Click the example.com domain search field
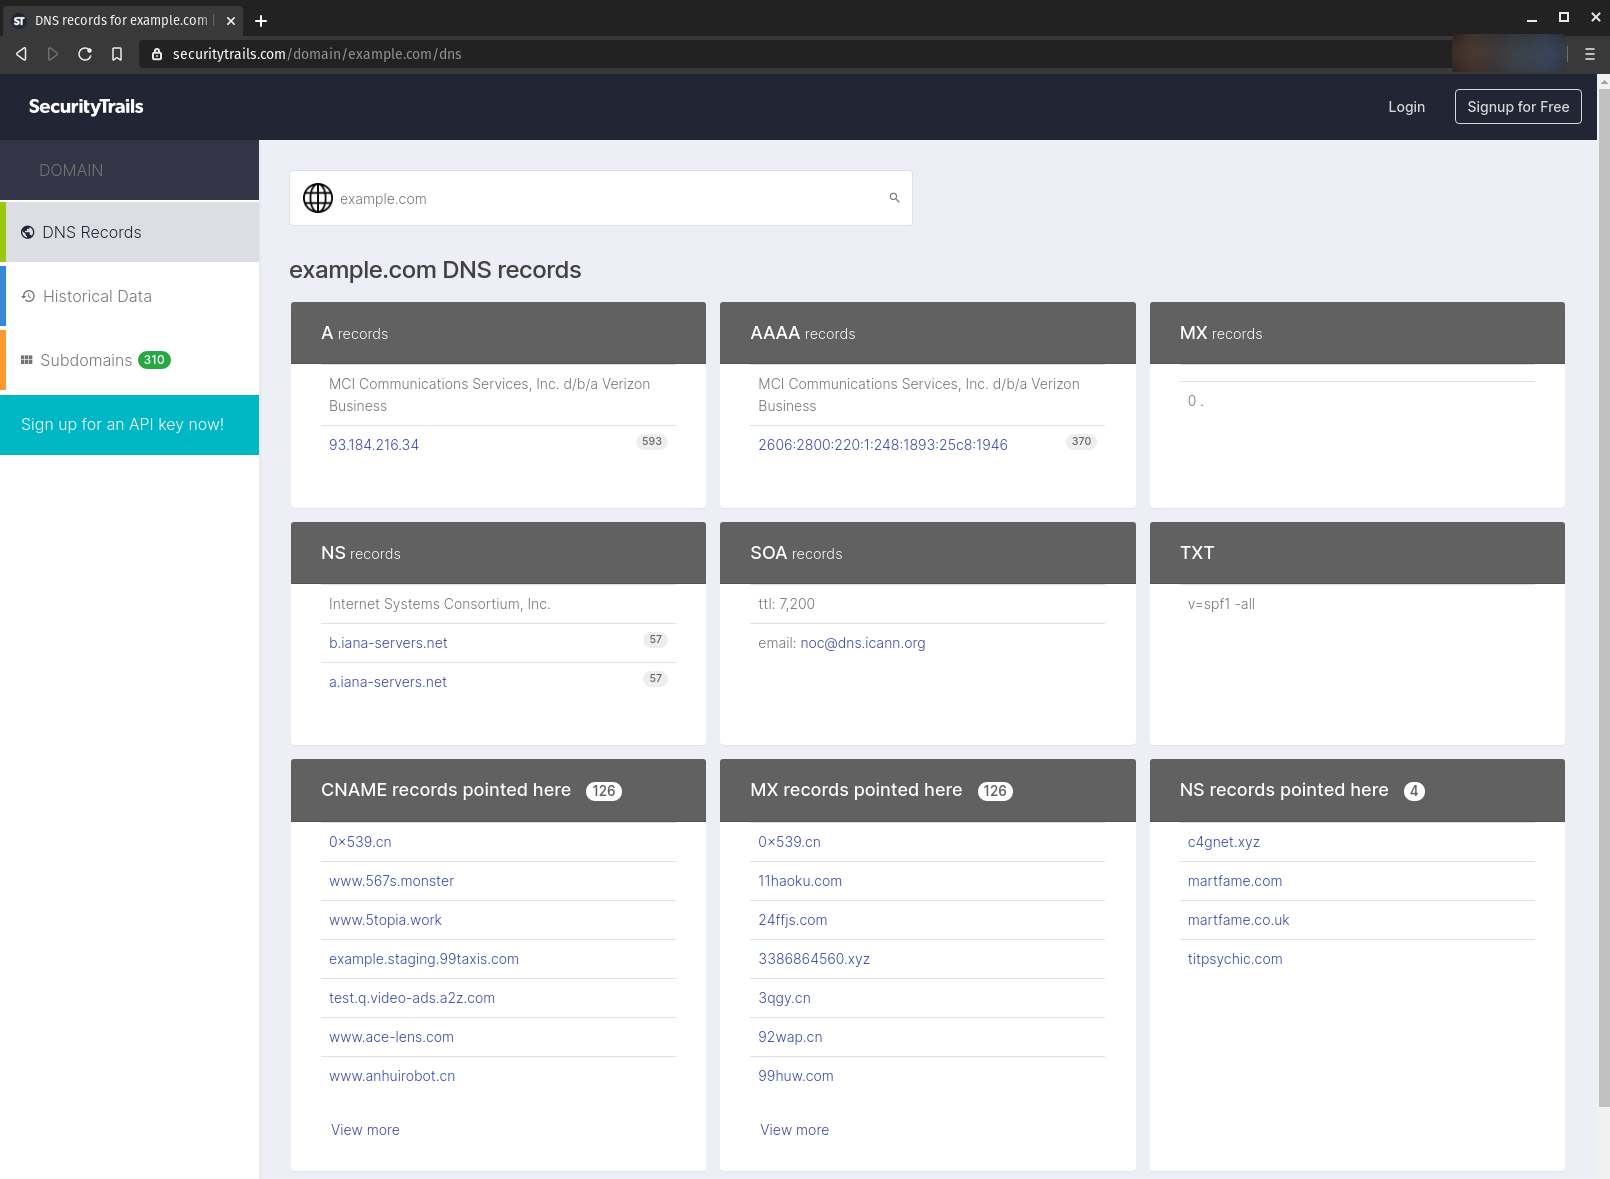This screenshot has height=1179, width=1610. (600, 199)
